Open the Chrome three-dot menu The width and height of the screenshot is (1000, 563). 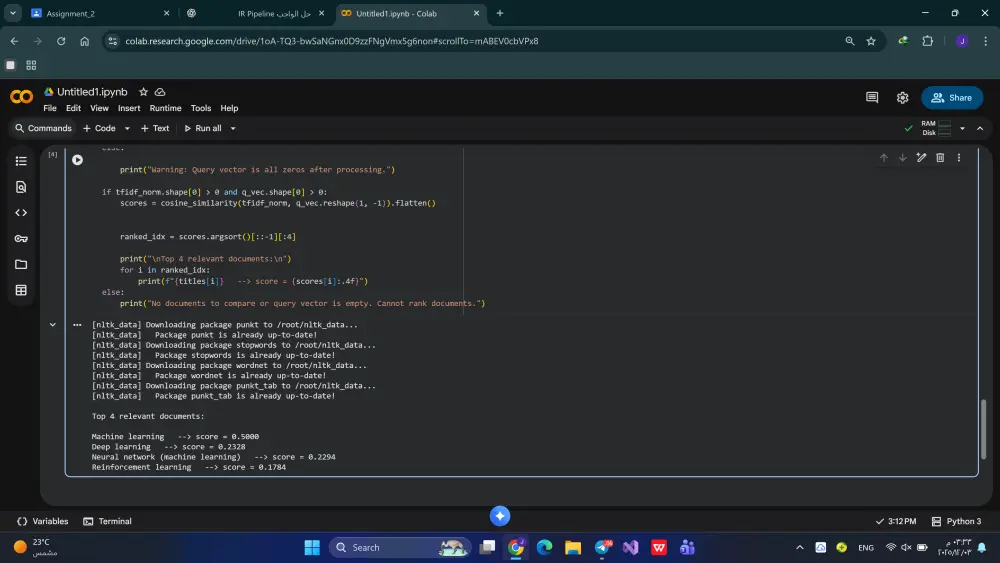[985, 41]
